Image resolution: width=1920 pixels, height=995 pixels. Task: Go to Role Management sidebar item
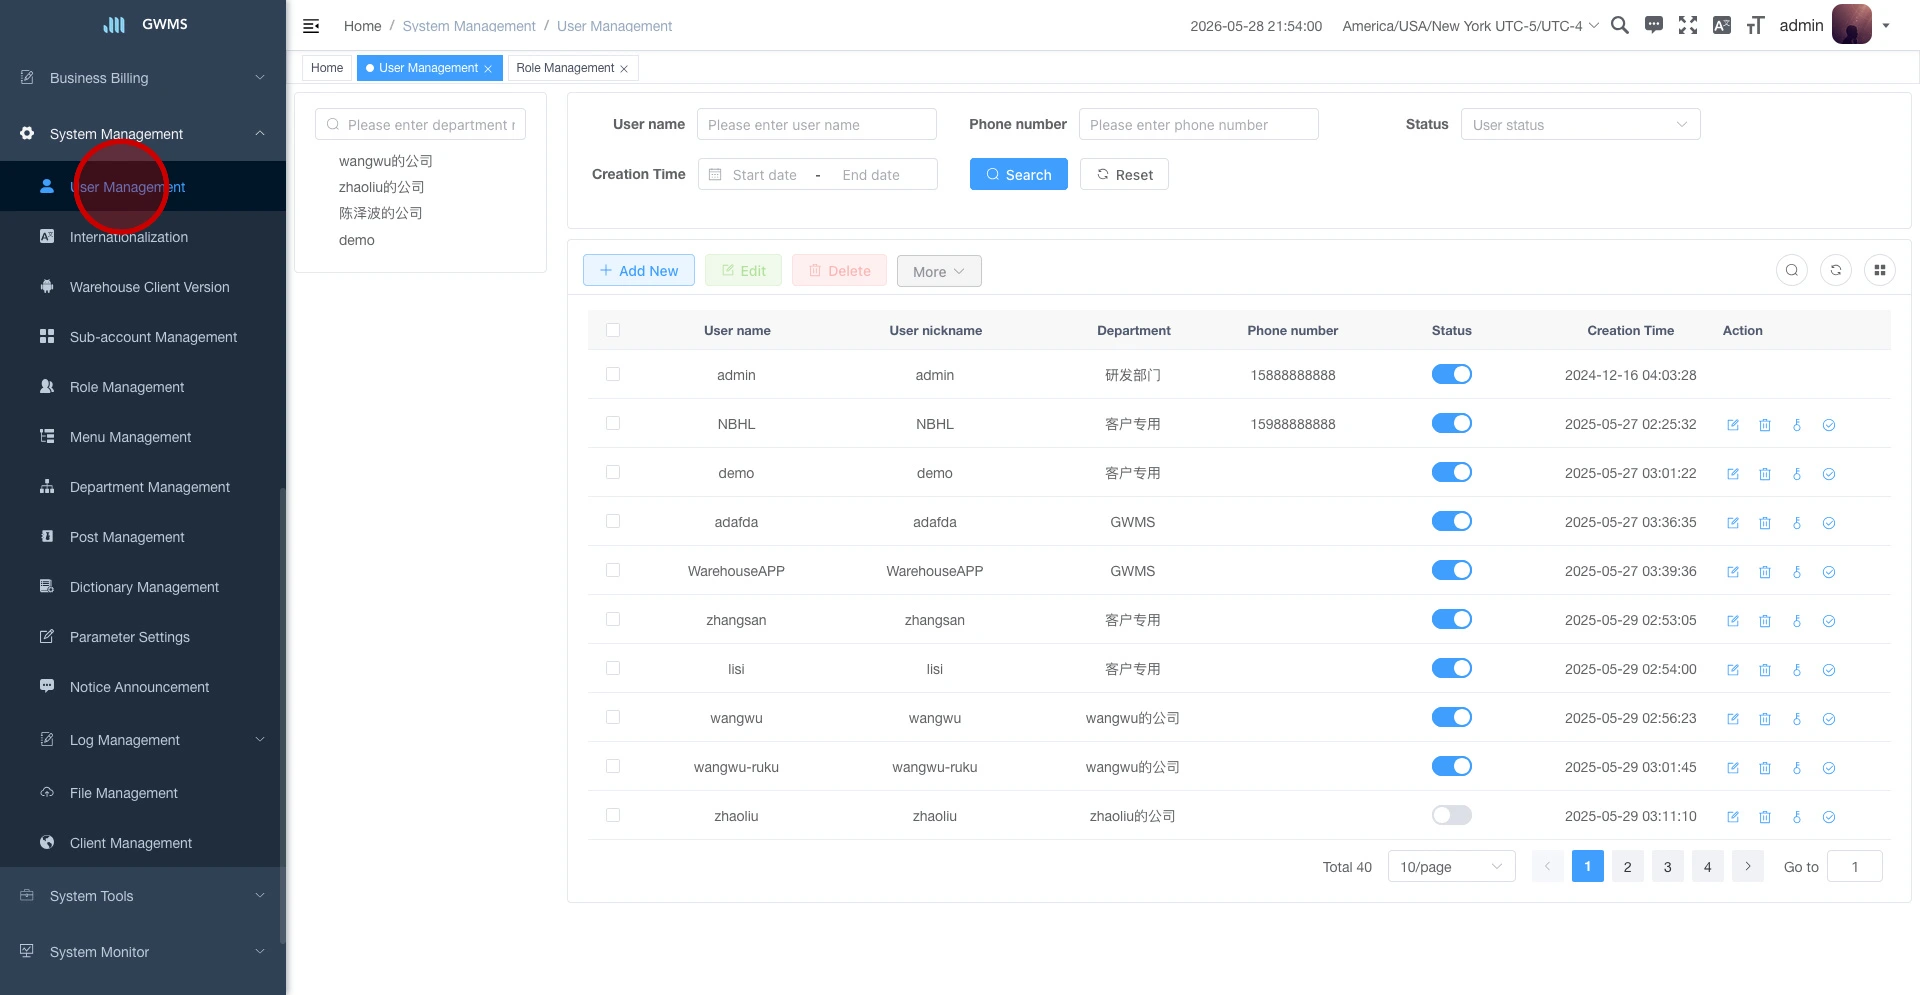pyautogui.click(x=143, y=387)
